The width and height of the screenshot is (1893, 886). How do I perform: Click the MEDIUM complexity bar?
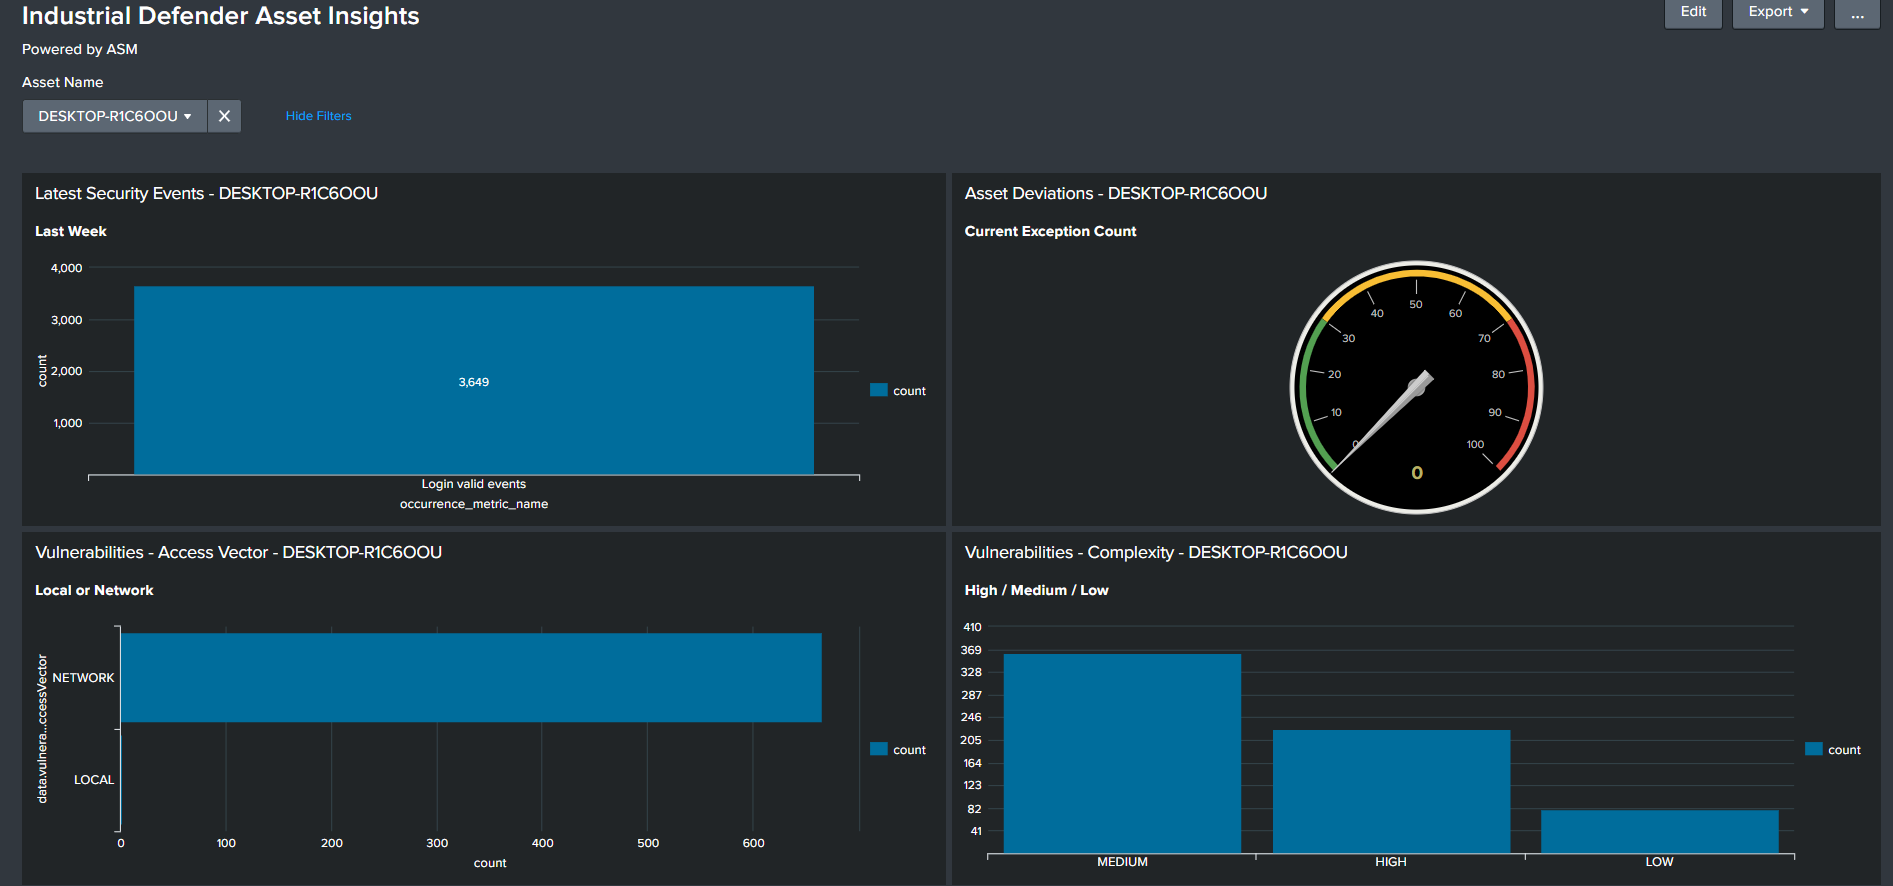point(1122,753)
